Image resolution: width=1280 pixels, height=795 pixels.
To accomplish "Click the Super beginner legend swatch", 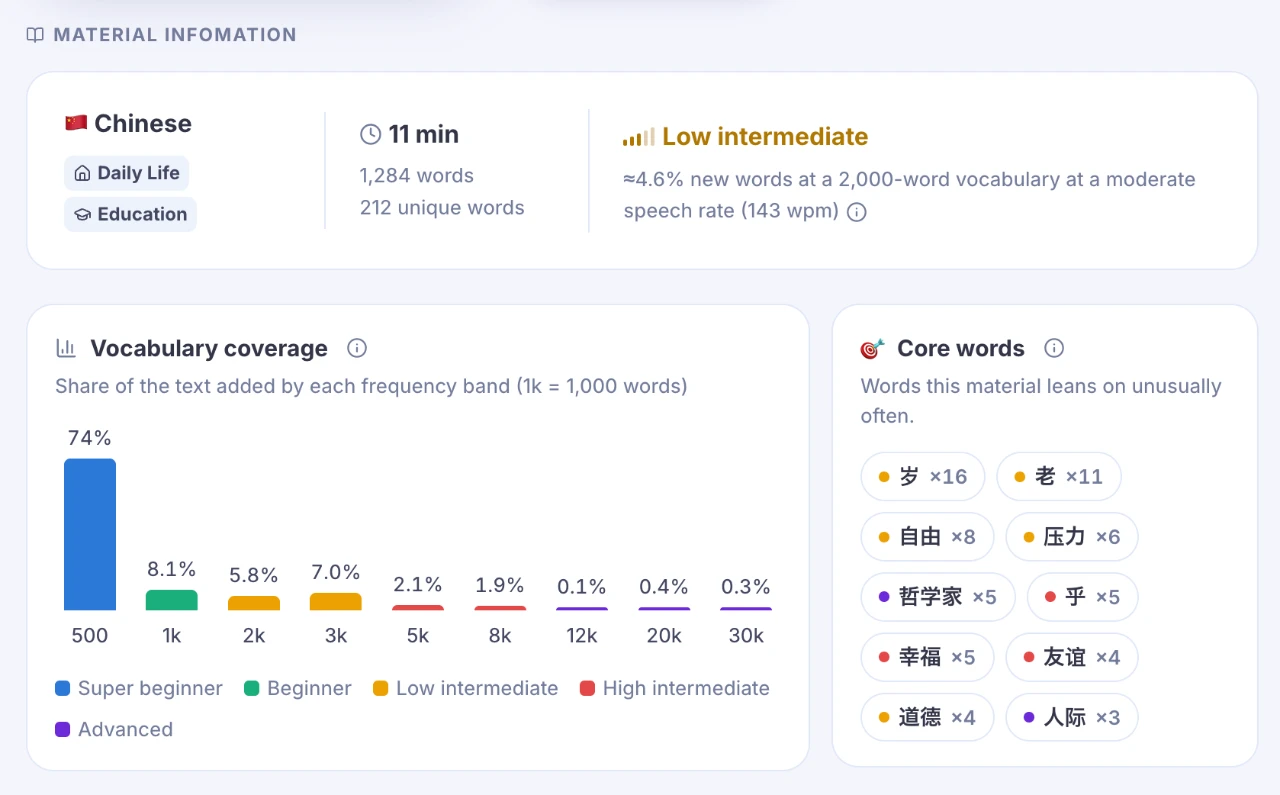I will [63, 688].
